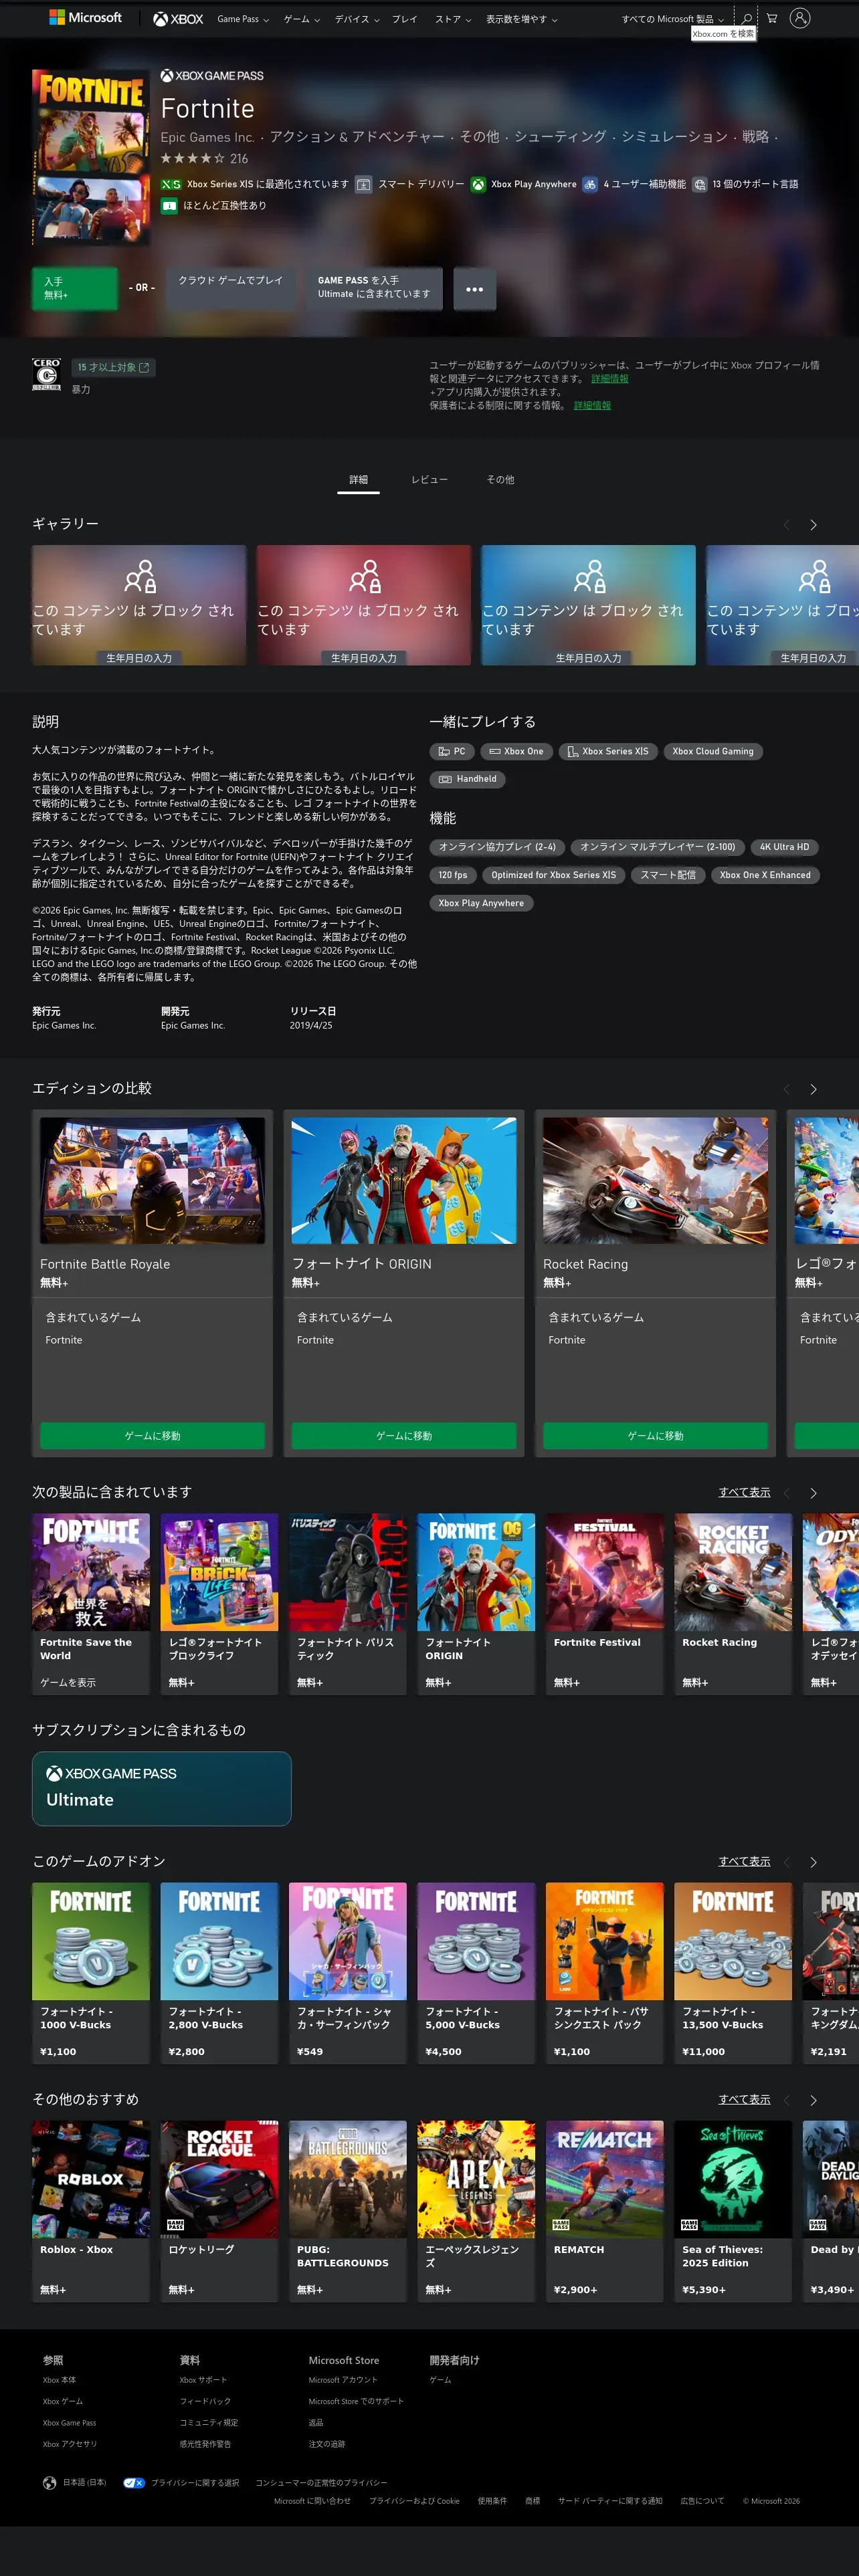This screenshot has width=859, height=2576.
Task: Advance the ギャラリー carousel with the next arrow
Action: click(813, 525)
